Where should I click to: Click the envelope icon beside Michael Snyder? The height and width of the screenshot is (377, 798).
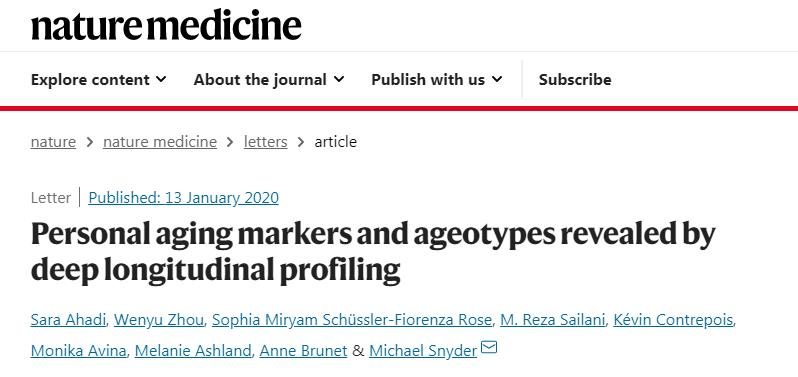(489, 347)
